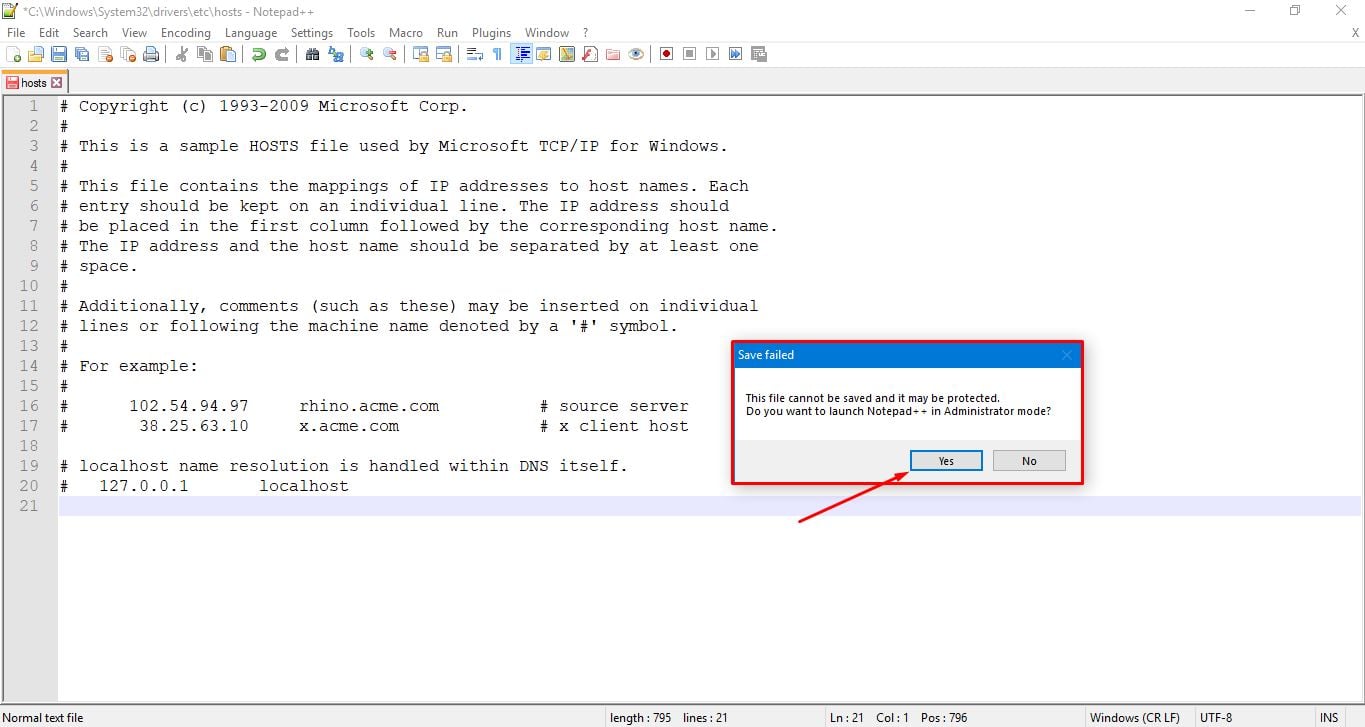Image resolution: width=1365 pixels, height=727 pixels.
Task: Click line 20 text '127.0.0.1 localhost'
Action: 223,486
